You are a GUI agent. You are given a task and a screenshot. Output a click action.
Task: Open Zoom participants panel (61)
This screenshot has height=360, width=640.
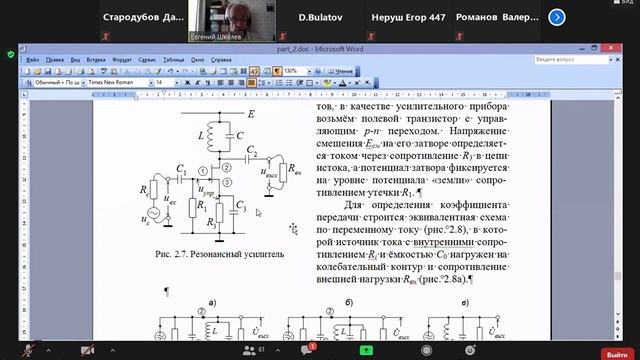tap(254, 350)
